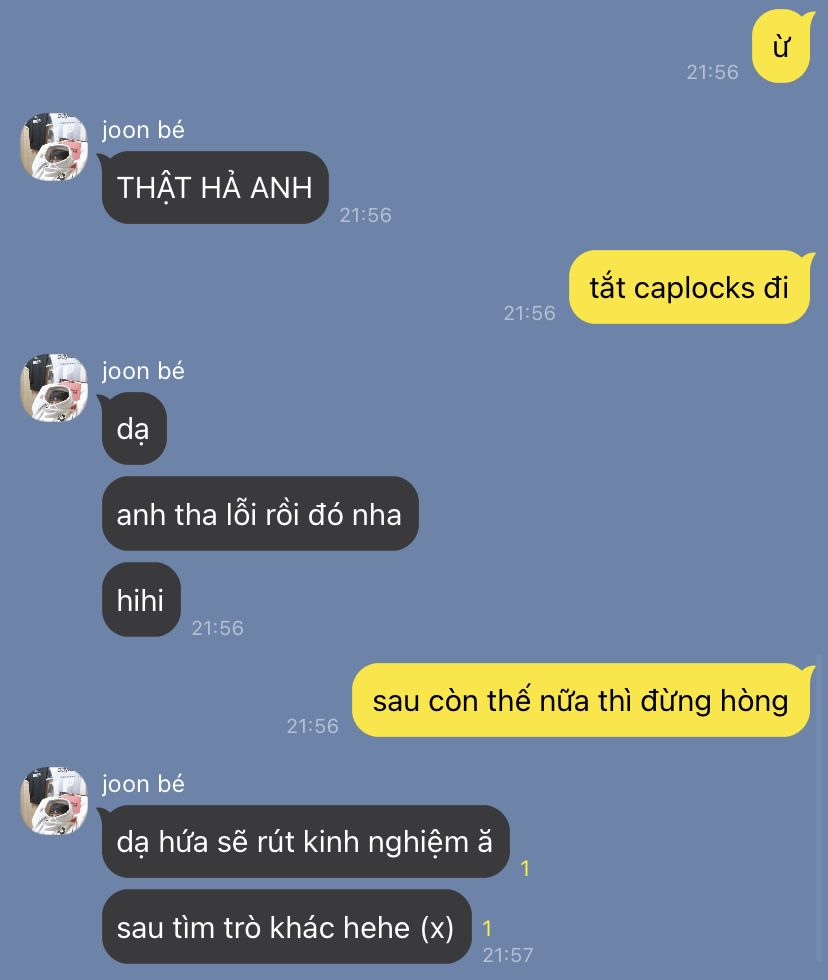Image resolution: width=828 pixels, height=980 pixels.
Task: Click joon bé name above the last message group
Action: tap(143, 784)
